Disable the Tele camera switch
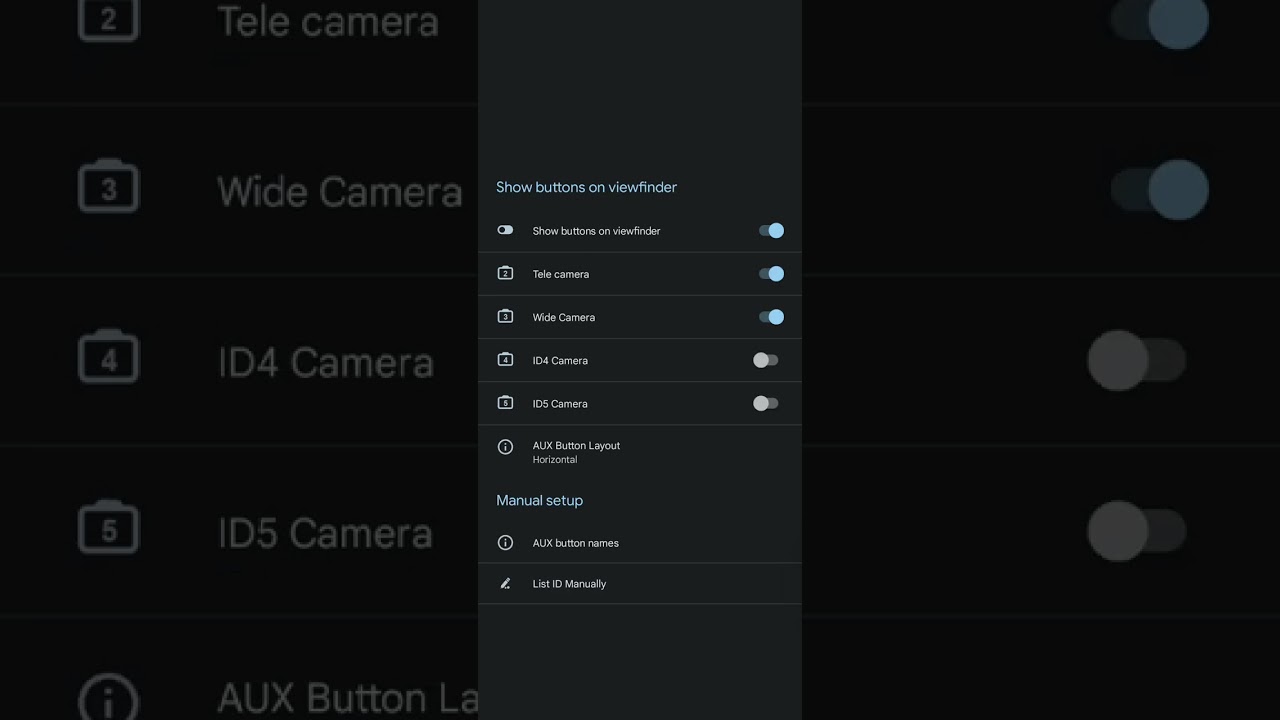 pos(771,274)
